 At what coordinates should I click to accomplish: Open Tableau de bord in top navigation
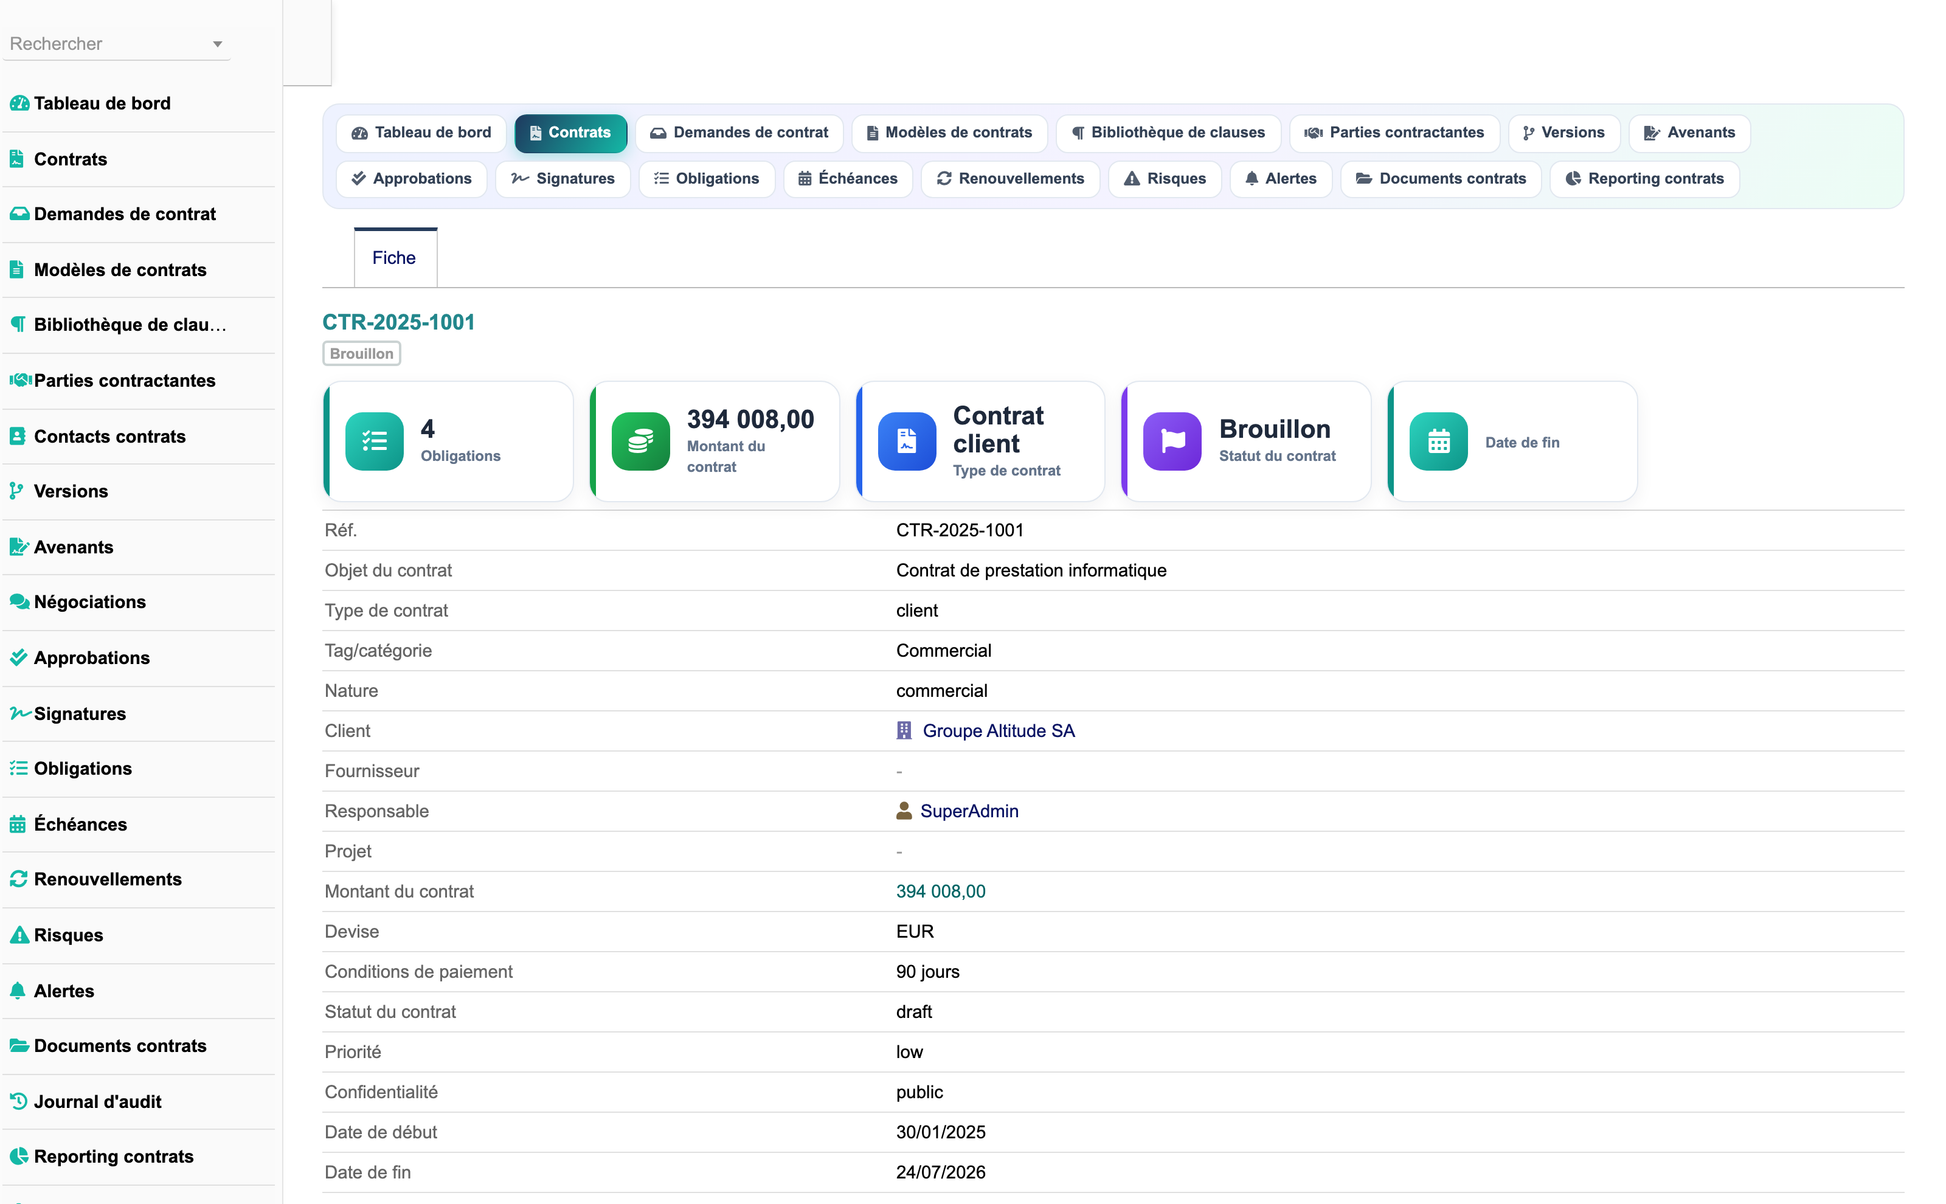pos(422,133)
